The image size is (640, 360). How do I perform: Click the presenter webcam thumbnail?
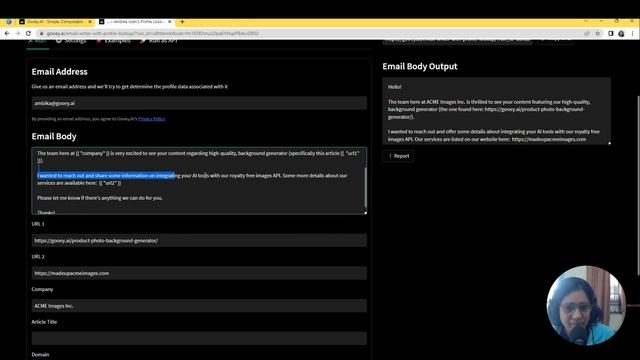(586, 305)
